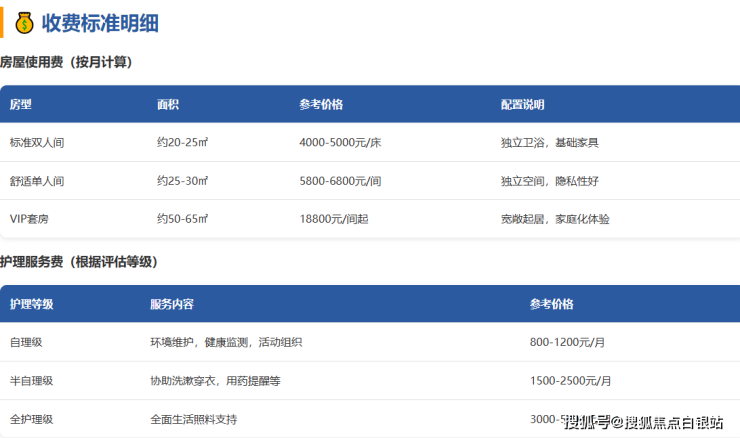Click the 服务内容 column header
740x438 pixels.
(x=172, y=304)
